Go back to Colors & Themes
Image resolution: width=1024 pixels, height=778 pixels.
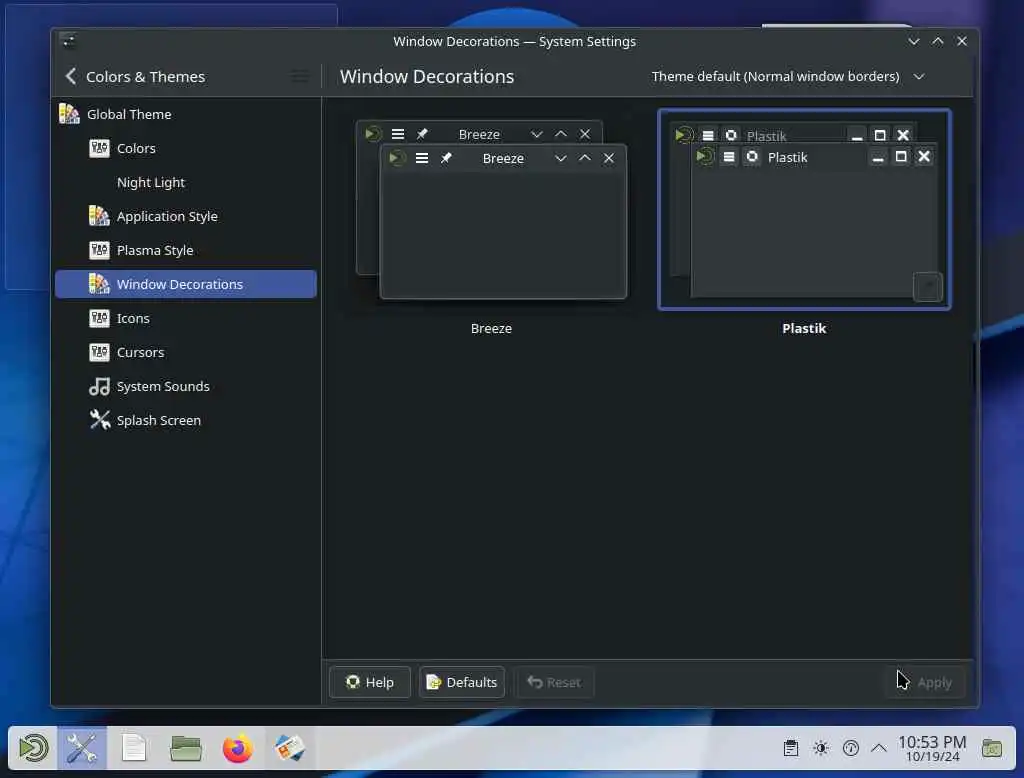point(135,76)
